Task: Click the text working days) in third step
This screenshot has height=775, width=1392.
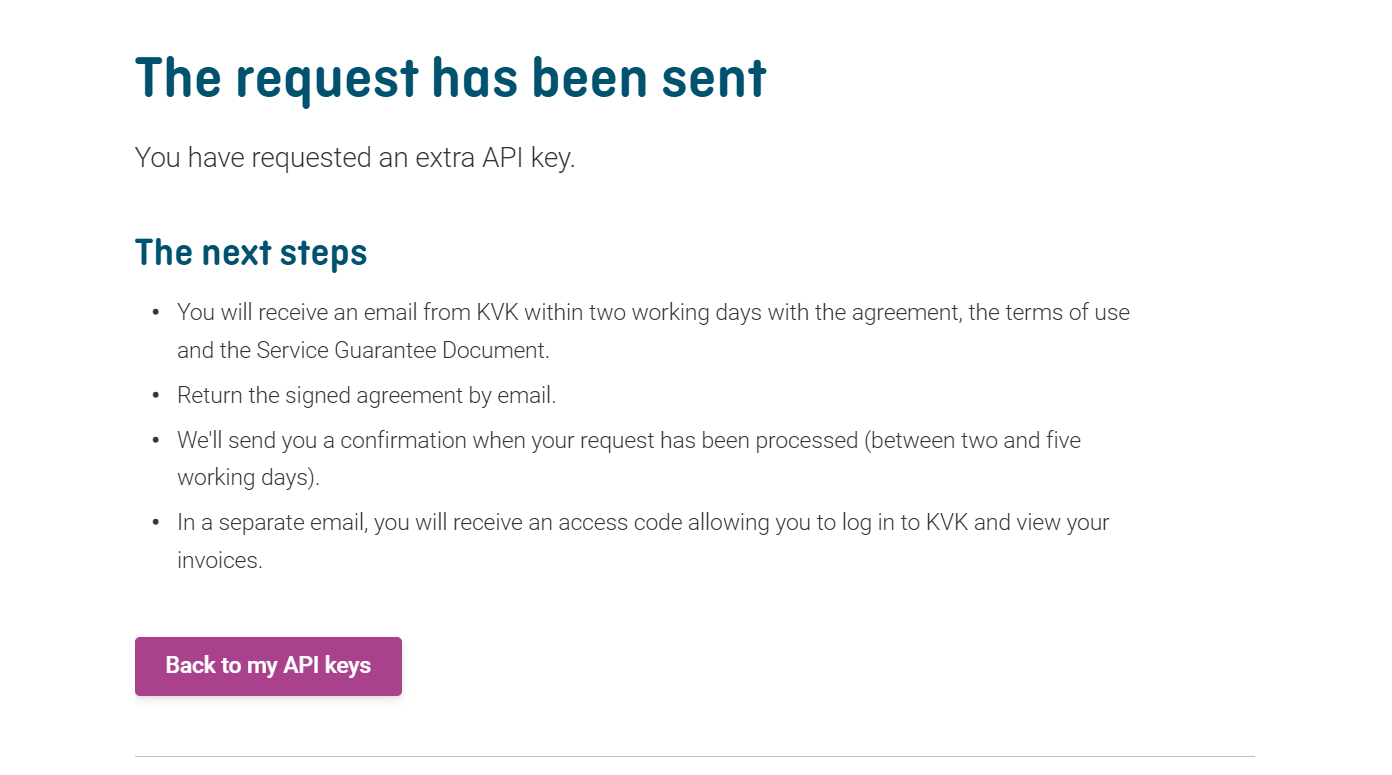Action: 248,477
